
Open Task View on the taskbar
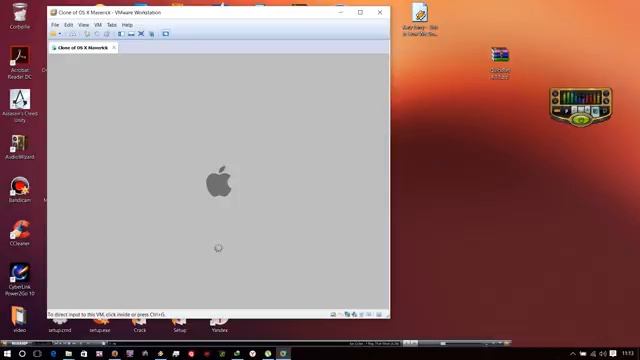37,353
